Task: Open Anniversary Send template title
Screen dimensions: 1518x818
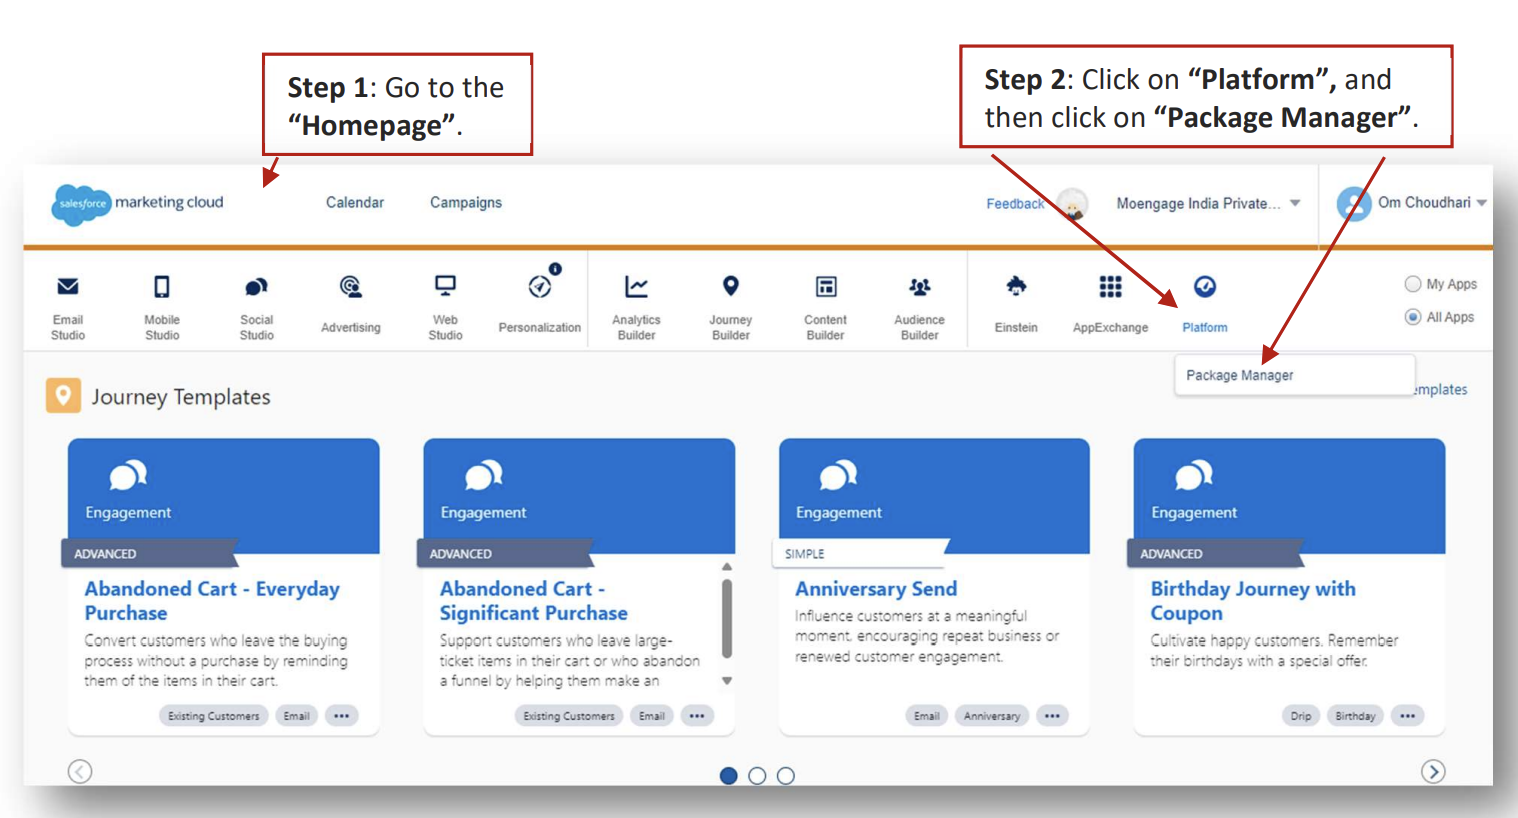Action: pos(876,589)
